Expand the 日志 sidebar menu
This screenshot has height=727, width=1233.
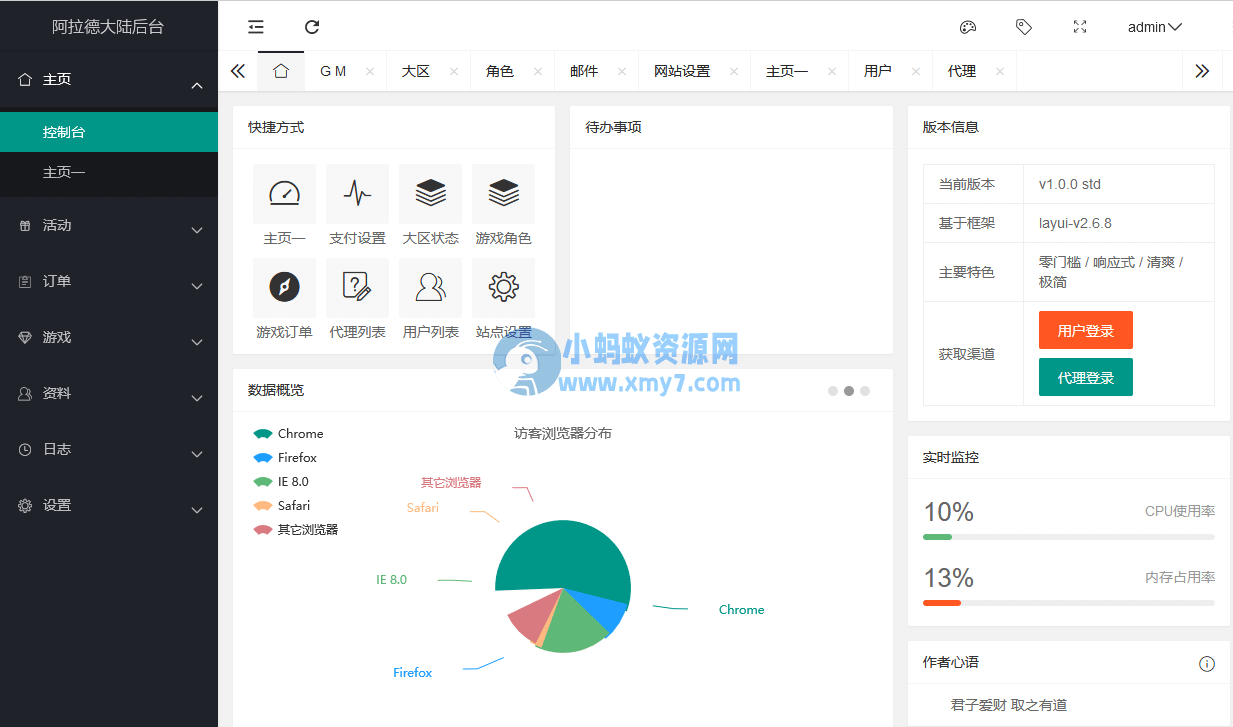pos(109,450)
